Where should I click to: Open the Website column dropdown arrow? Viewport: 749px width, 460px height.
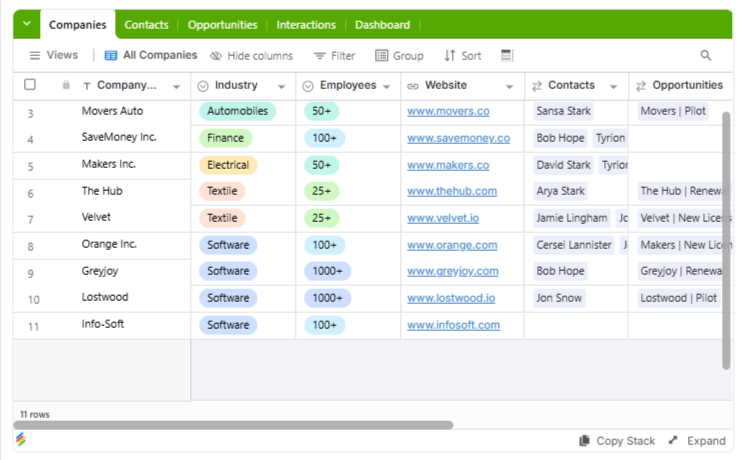click(509, 87)
